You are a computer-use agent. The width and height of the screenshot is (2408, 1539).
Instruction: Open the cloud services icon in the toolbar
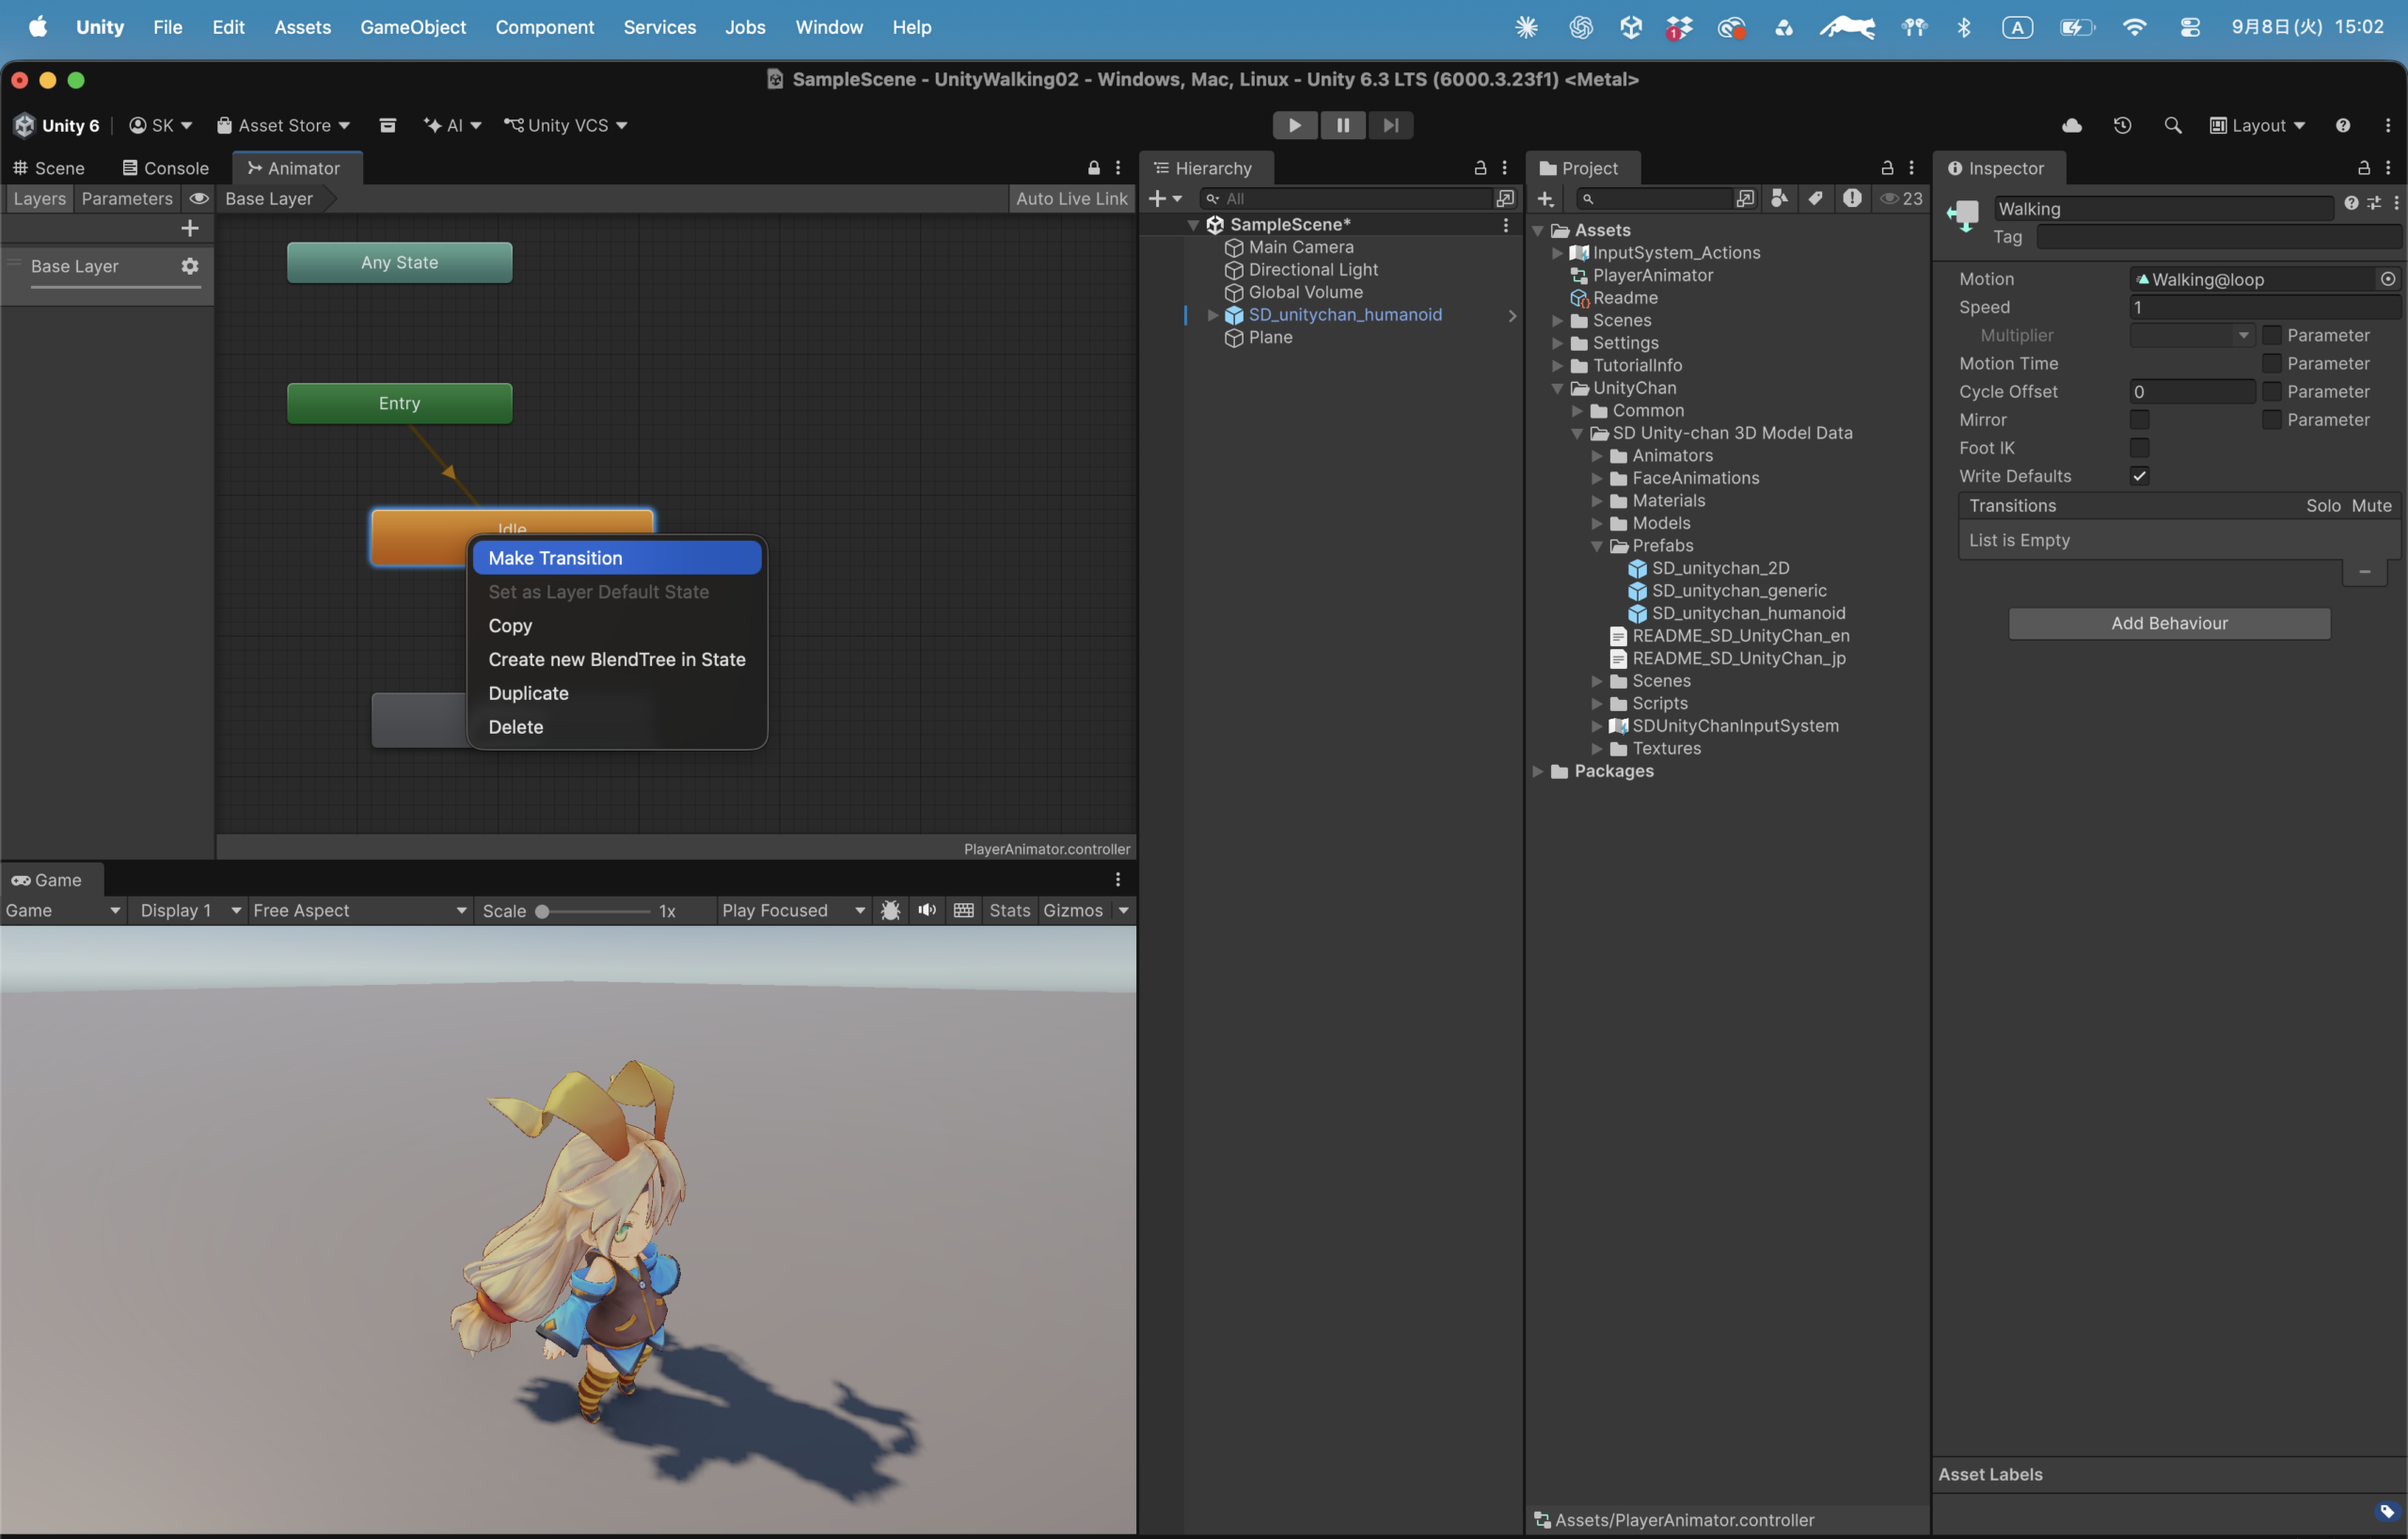2072,125
